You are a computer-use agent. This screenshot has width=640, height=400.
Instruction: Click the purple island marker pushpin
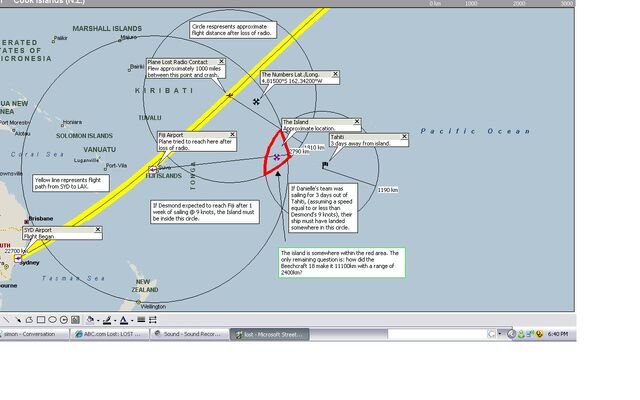pyautogui.click(x=277, y=157)
